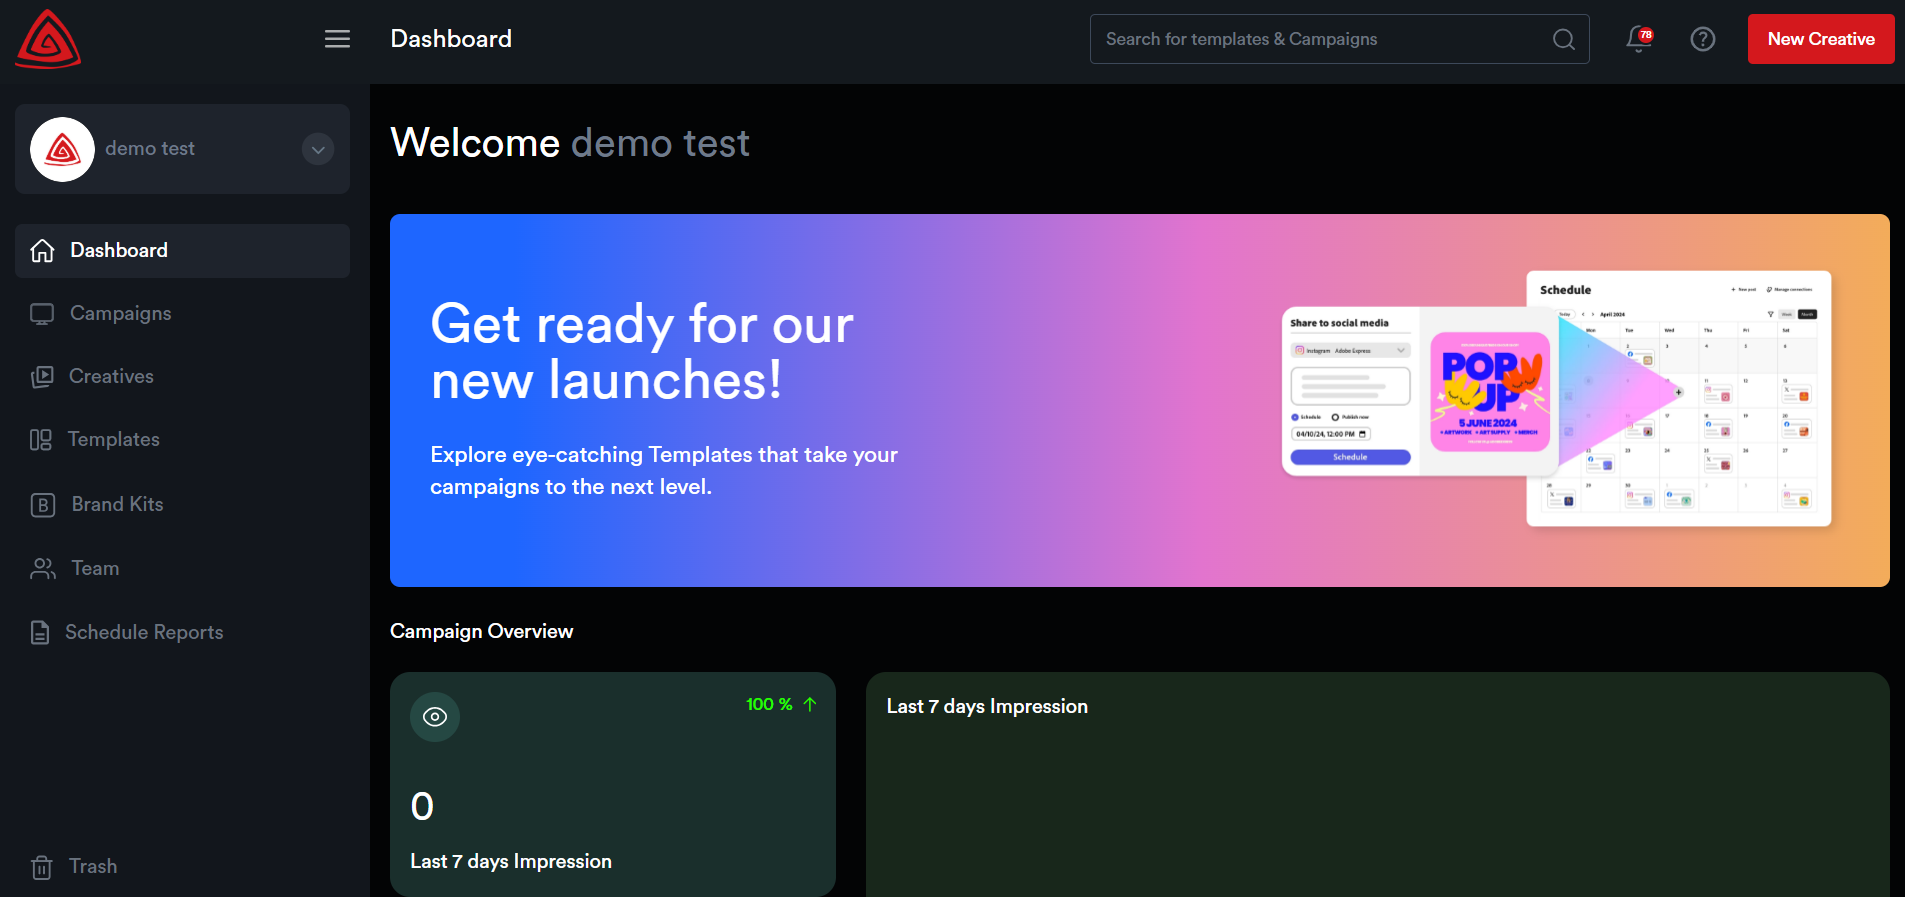
Task: Click the Team people icon in the sidebar
Action: click(42, 569)
